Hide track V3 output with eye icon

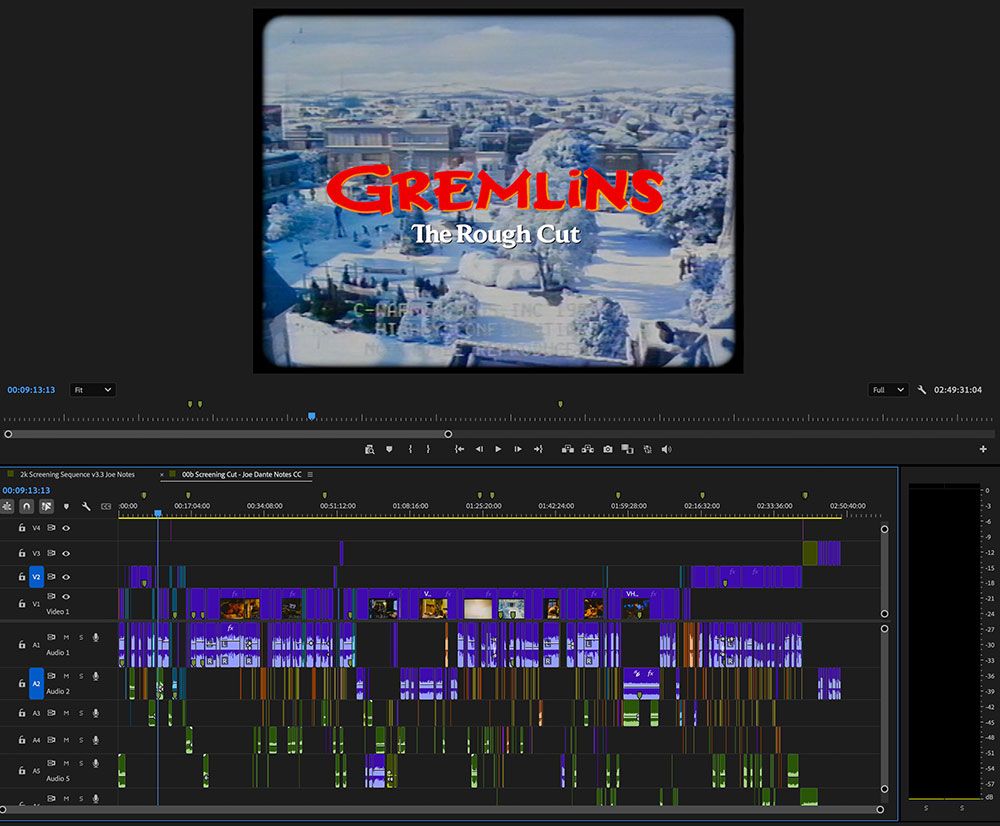click(x=66, y=554)
